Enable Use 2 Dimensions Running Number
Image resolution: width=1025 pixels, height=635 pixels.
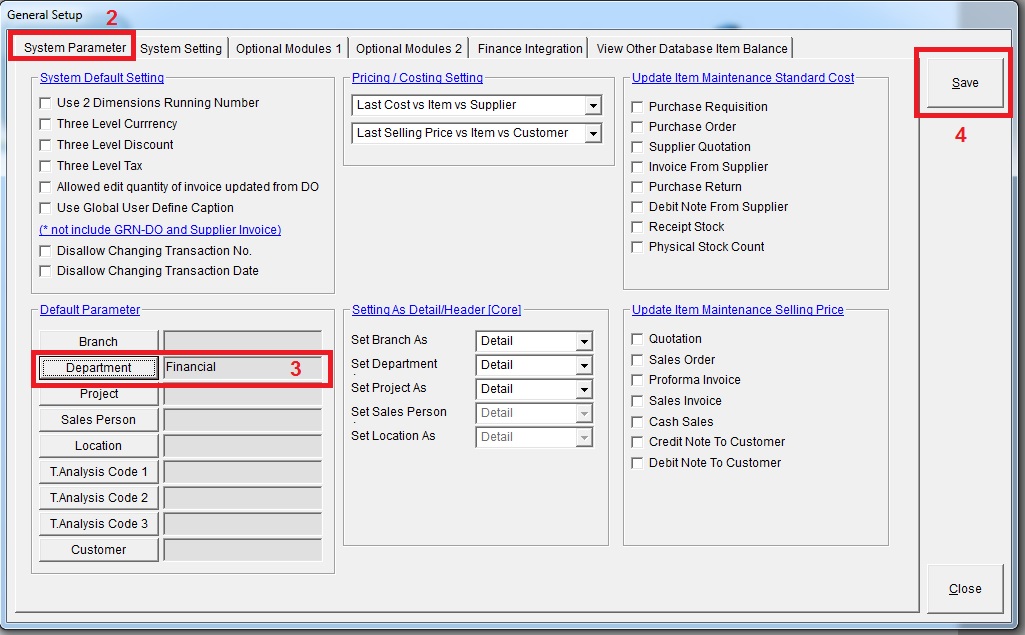point(45,103)
